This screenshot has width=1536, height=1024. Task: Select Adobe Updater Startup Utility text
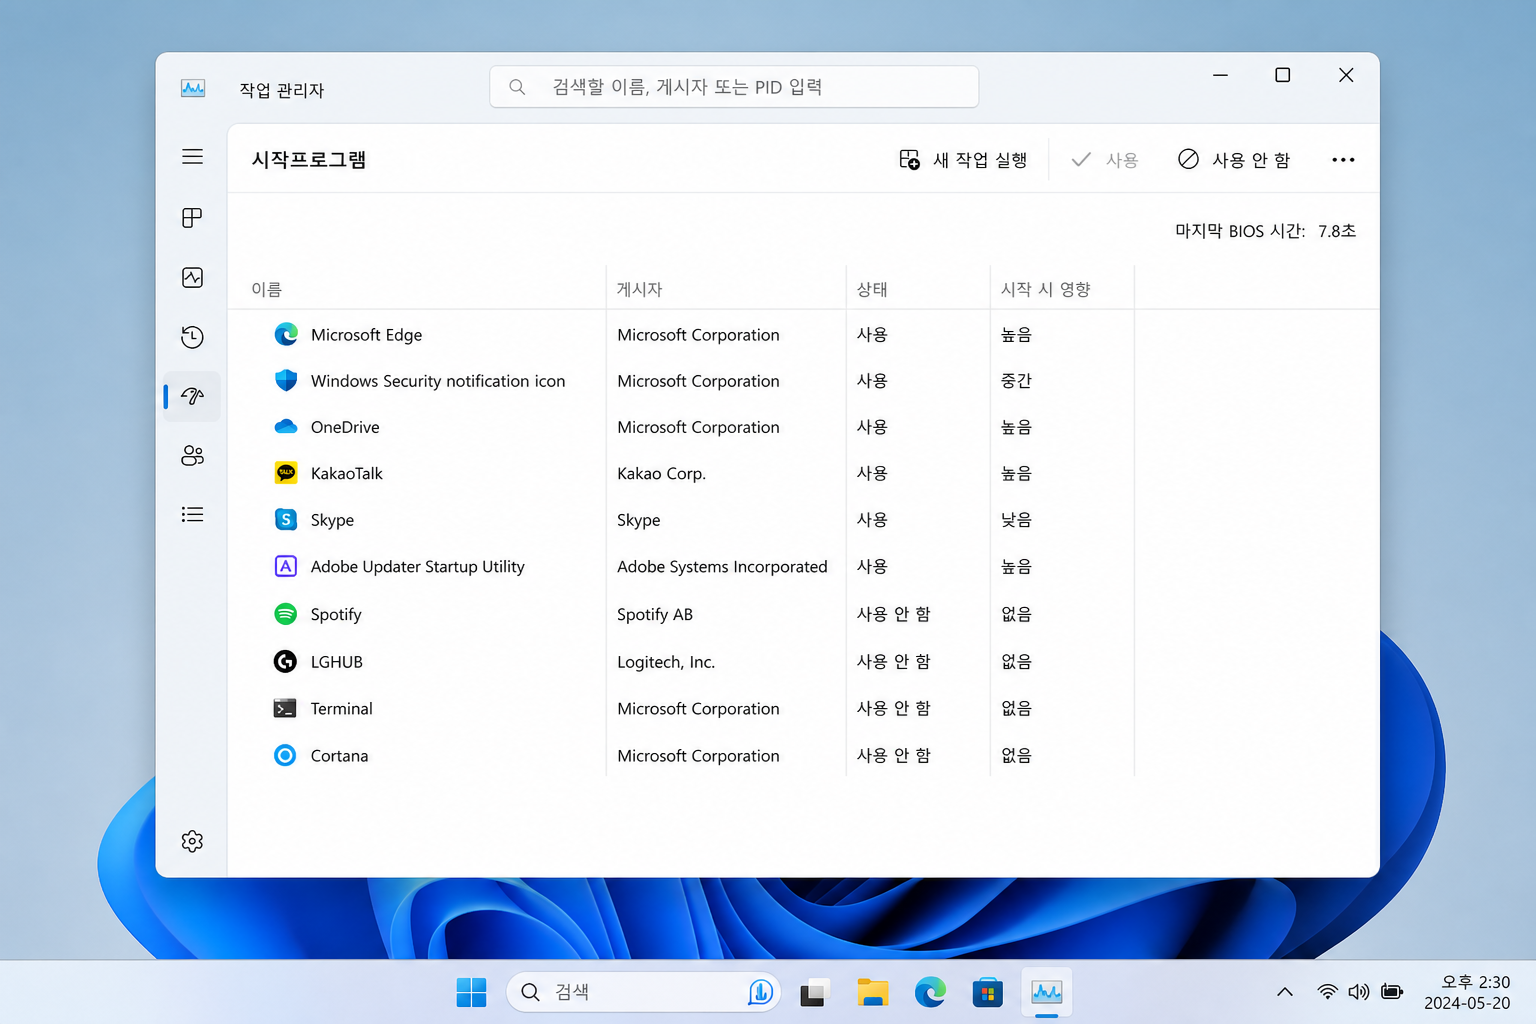pyautogui.click(x=417, y=566)
